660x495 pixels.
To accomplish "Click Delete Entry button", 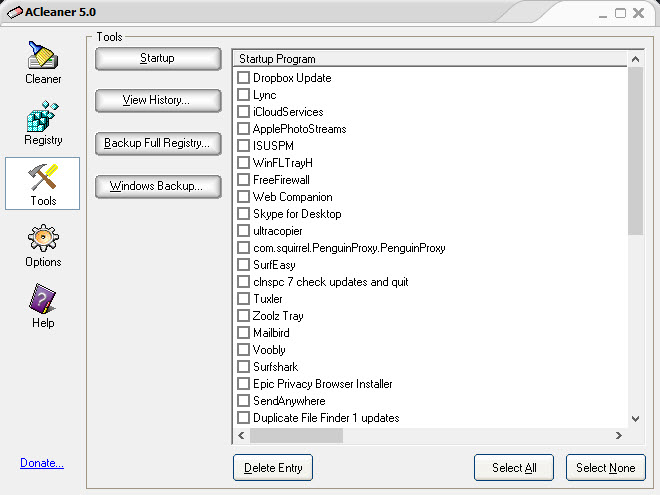I will pyautogui.click(x=273, y=467).
